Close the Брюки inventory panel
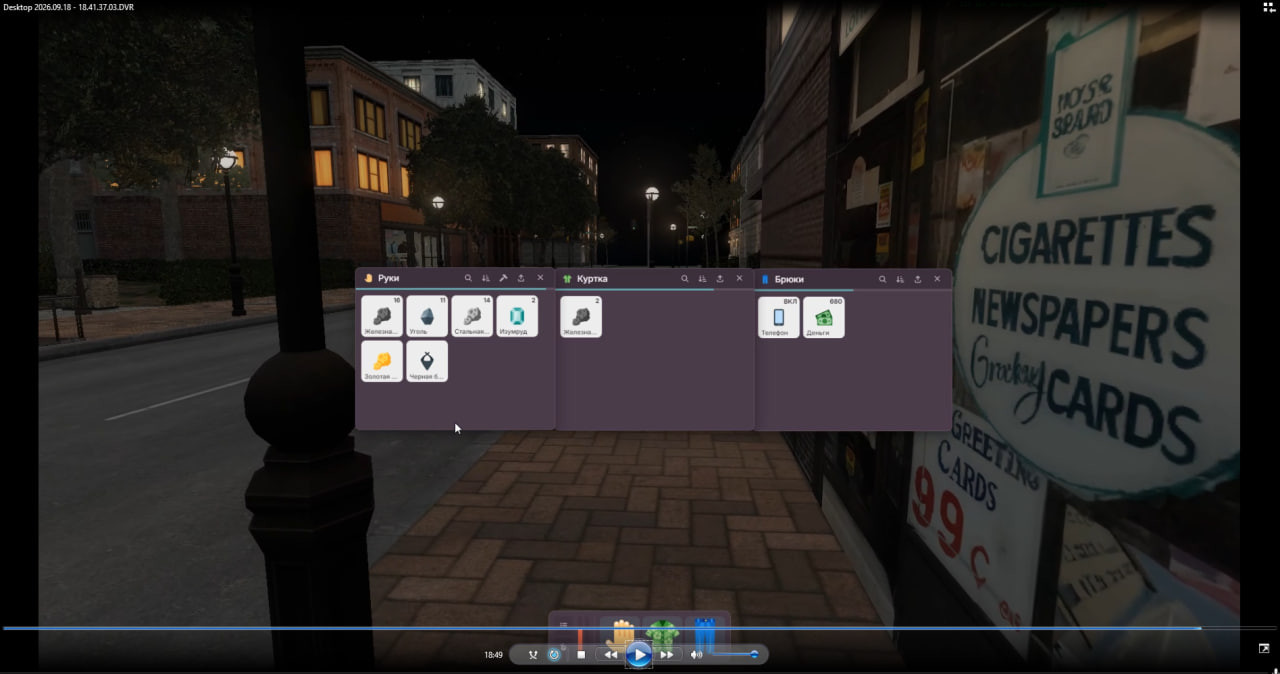The height and width of the screenshot is (674, 1280). 937,279
